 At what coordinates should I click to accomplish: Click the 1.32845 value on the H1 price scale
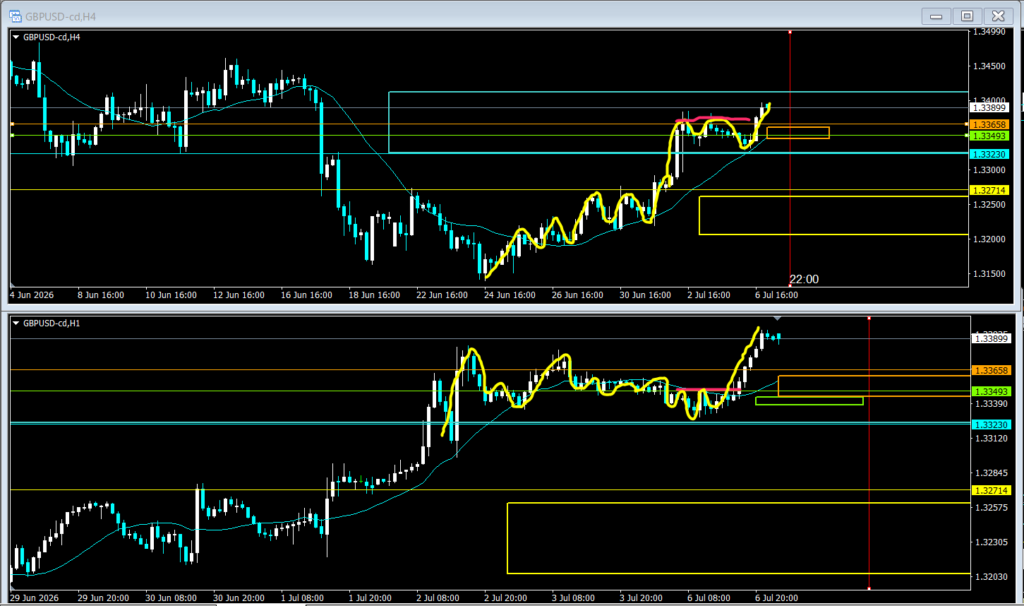coord(991,473)
